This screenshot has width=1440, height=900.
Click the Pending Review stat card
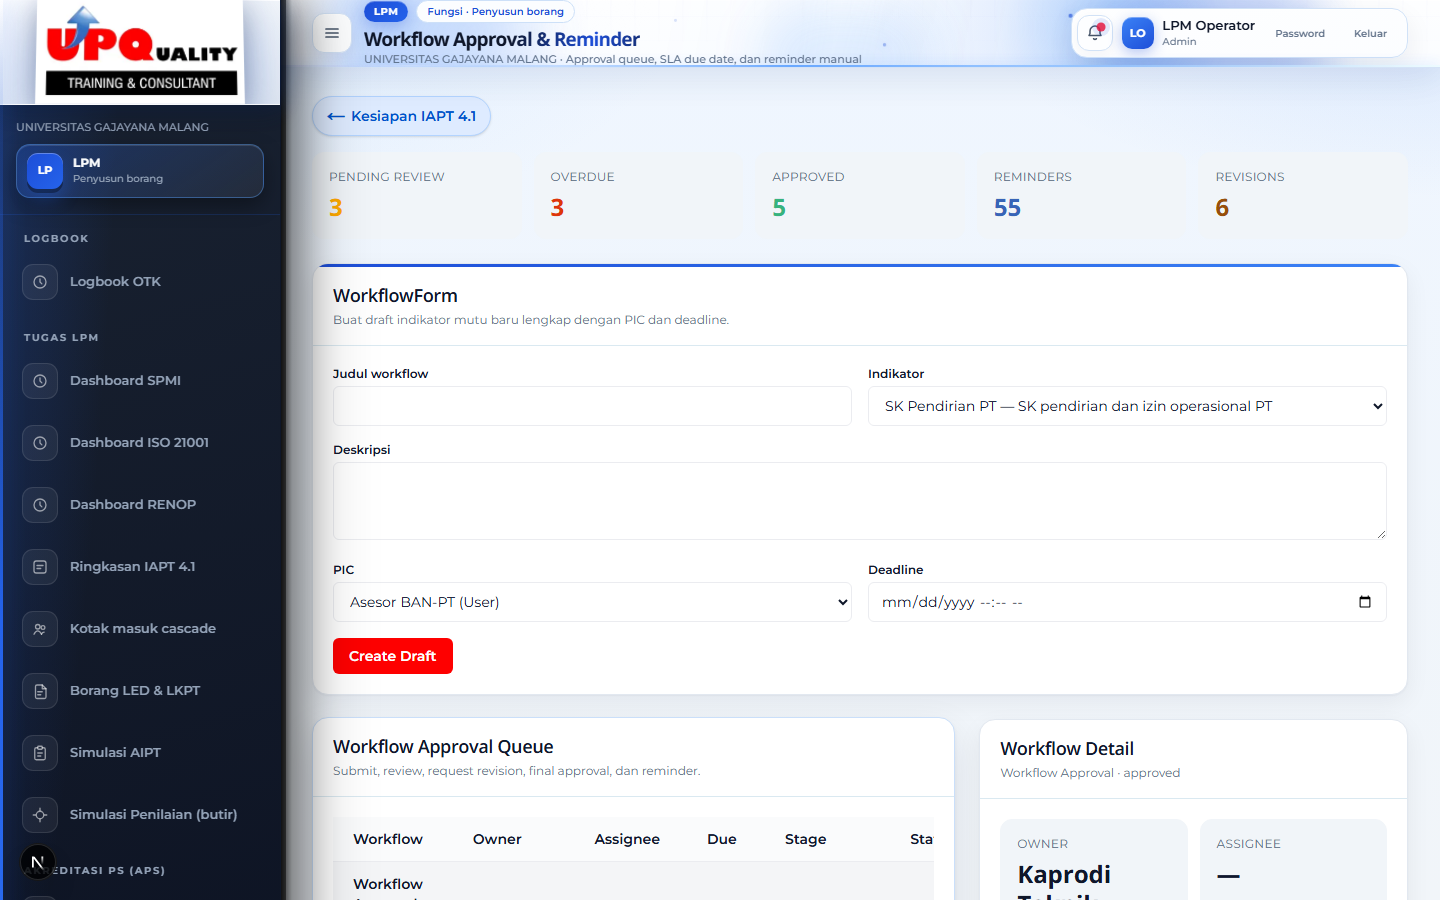pos(418,196)
